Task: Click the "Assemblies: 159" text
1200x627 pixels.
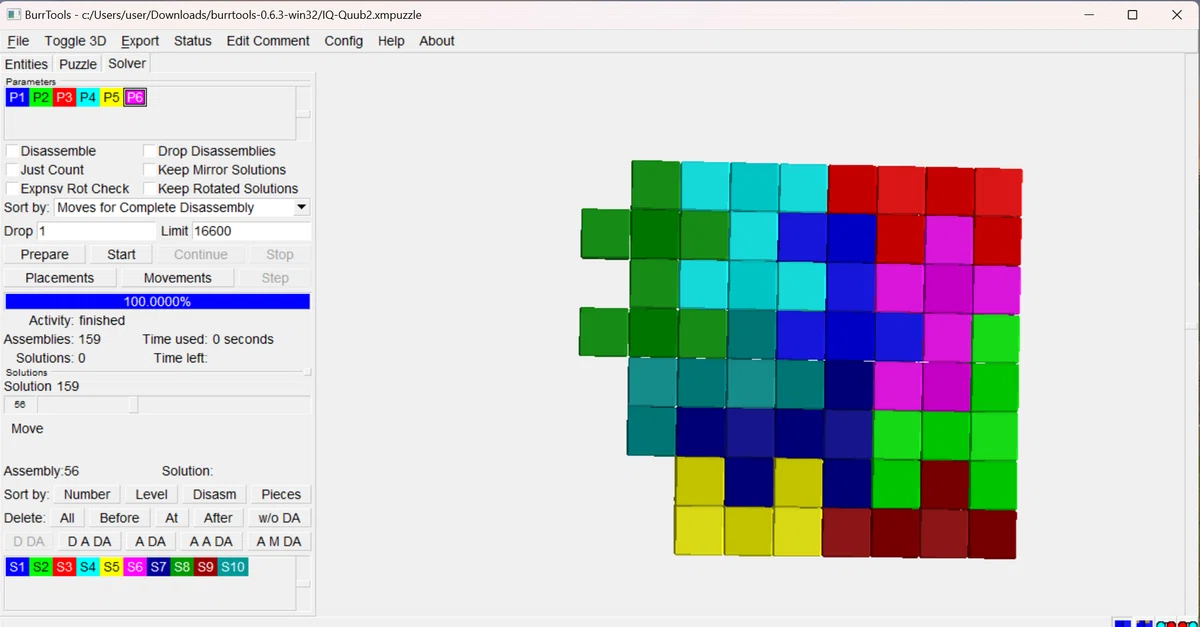Action: tap(52, 339)
